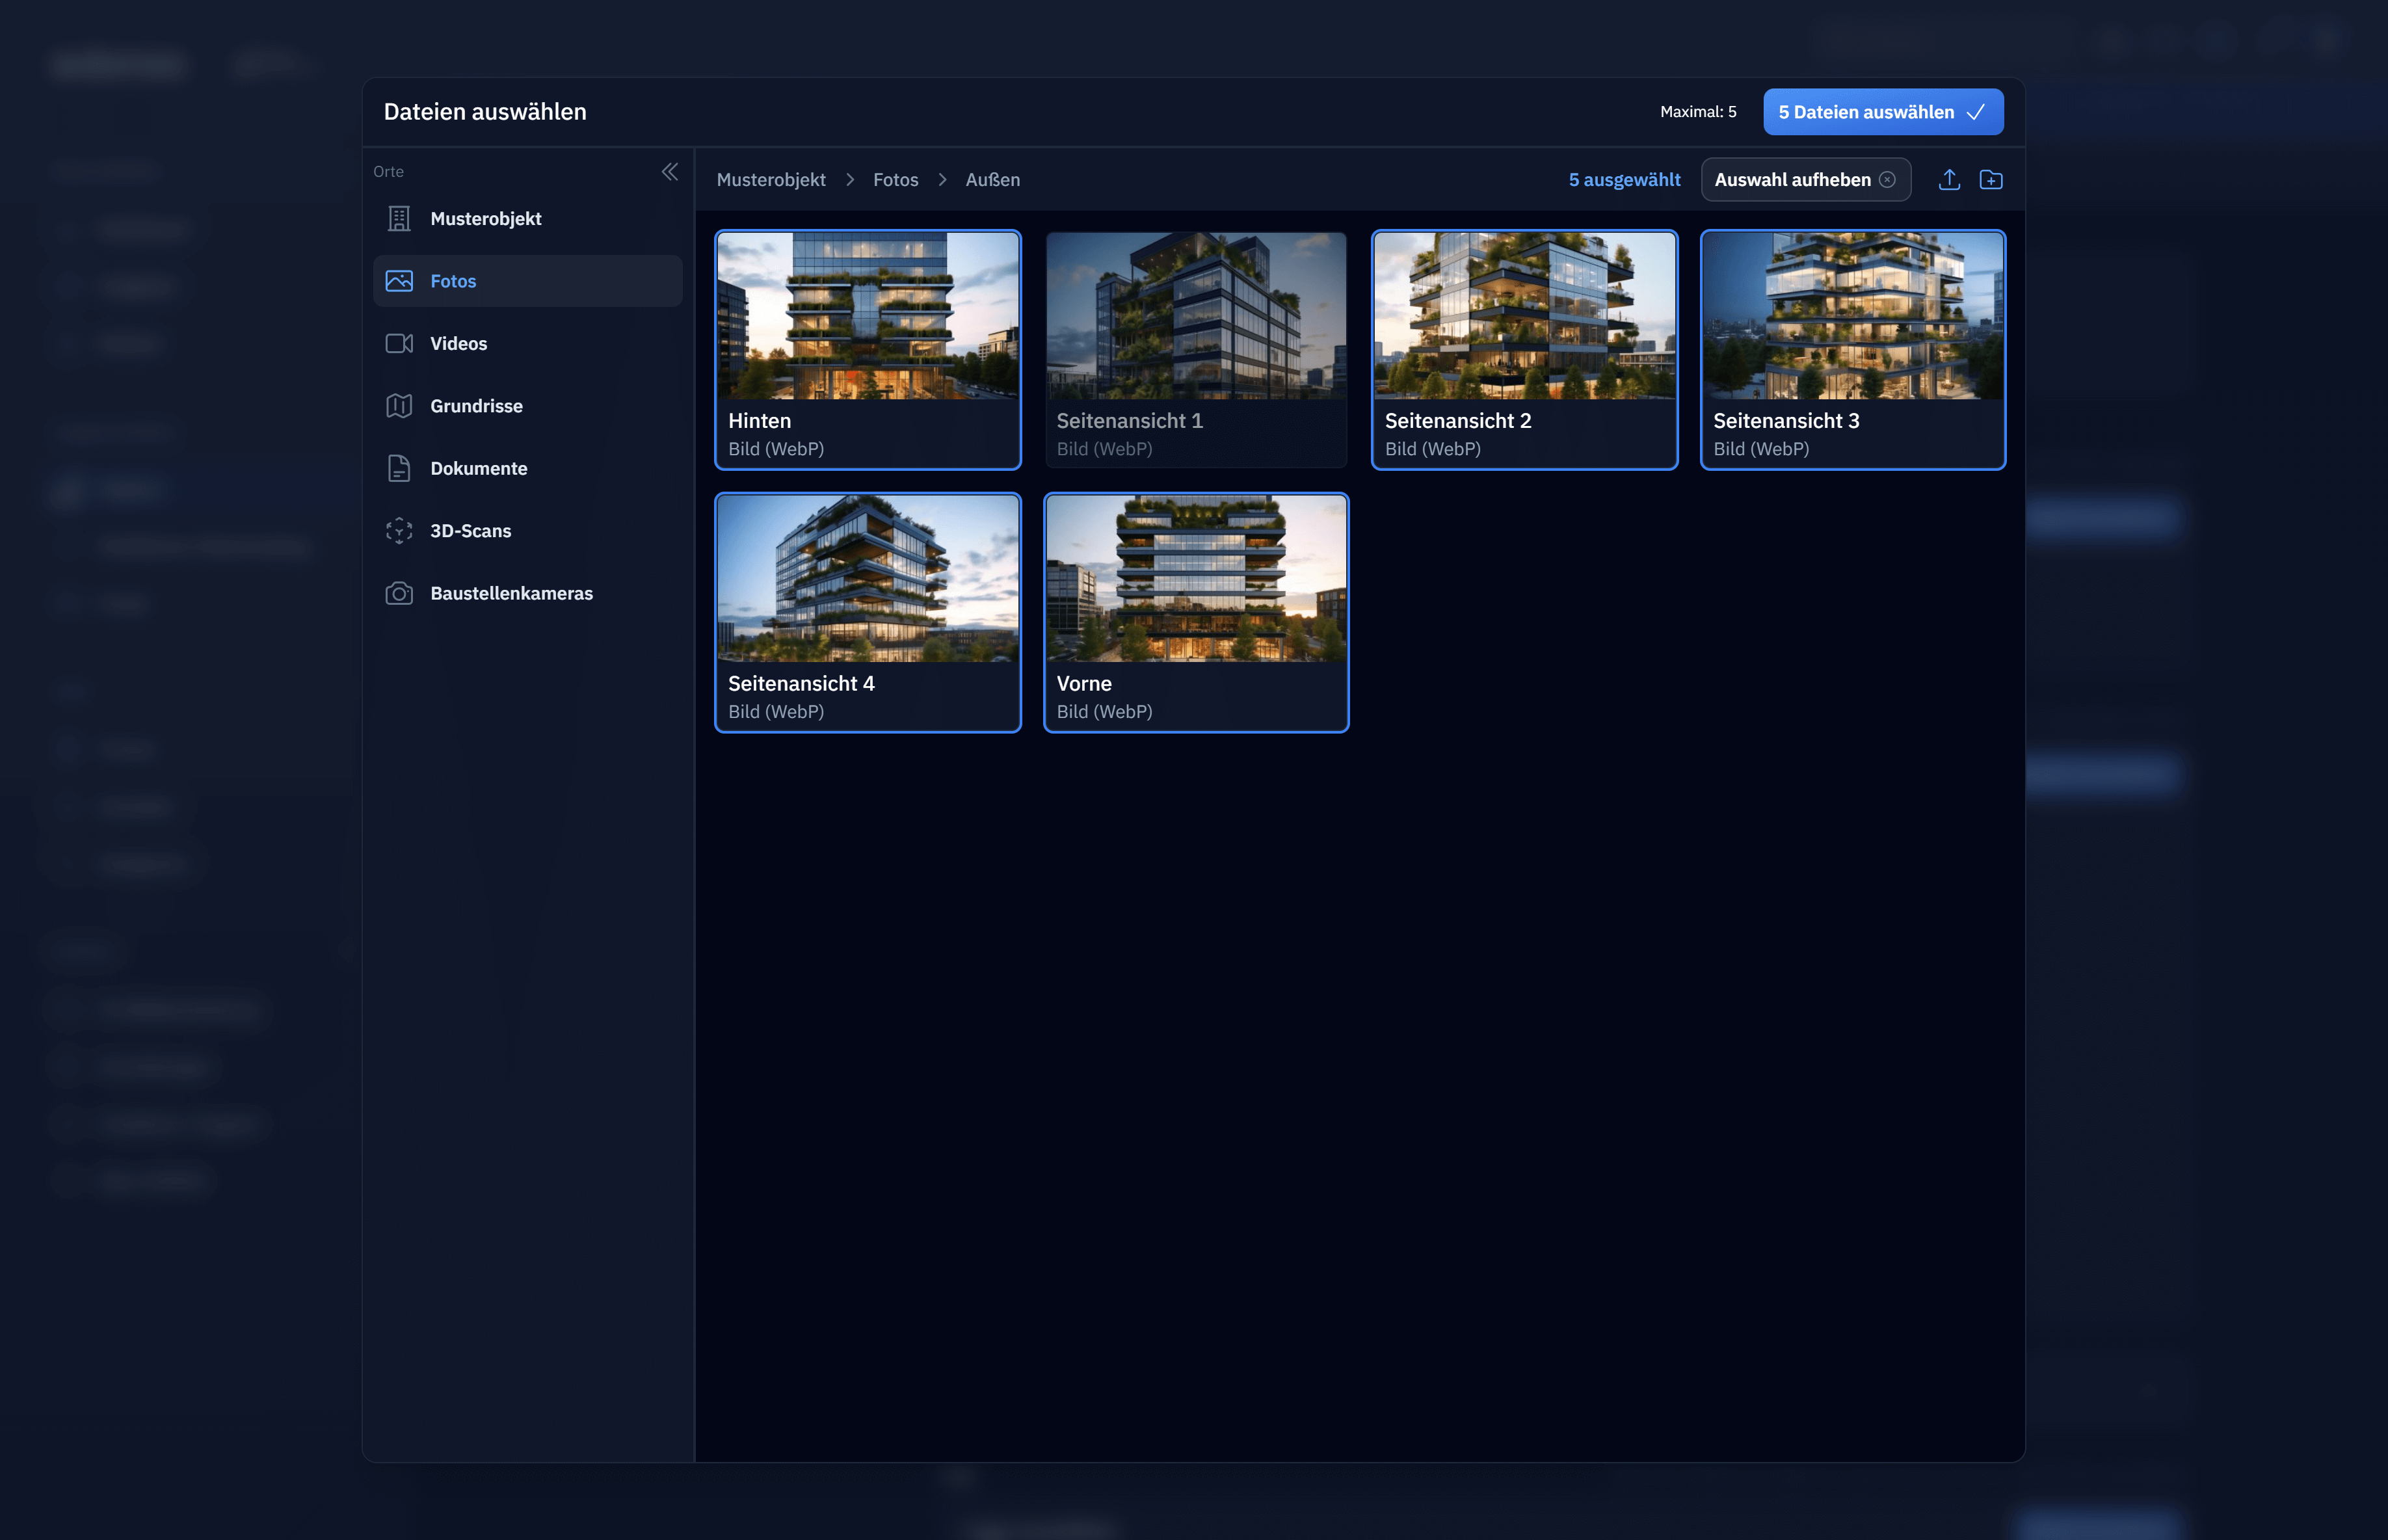Viewport: 2388px width, 1540px height.
Task: Click the 3D-Scans icon
Action: pyautogui.click(x=399, y=531)
